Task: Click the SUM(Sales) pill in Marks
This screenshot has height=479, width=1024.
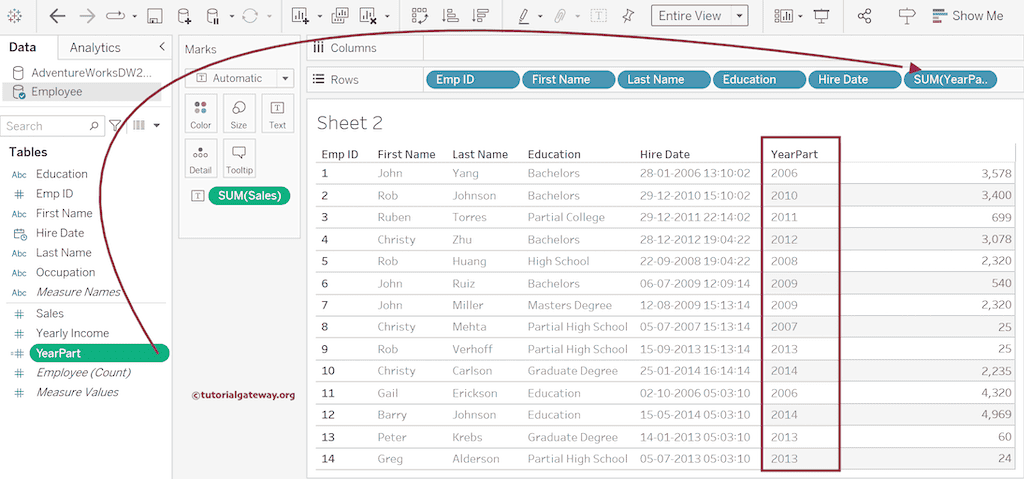Action: 249,195
